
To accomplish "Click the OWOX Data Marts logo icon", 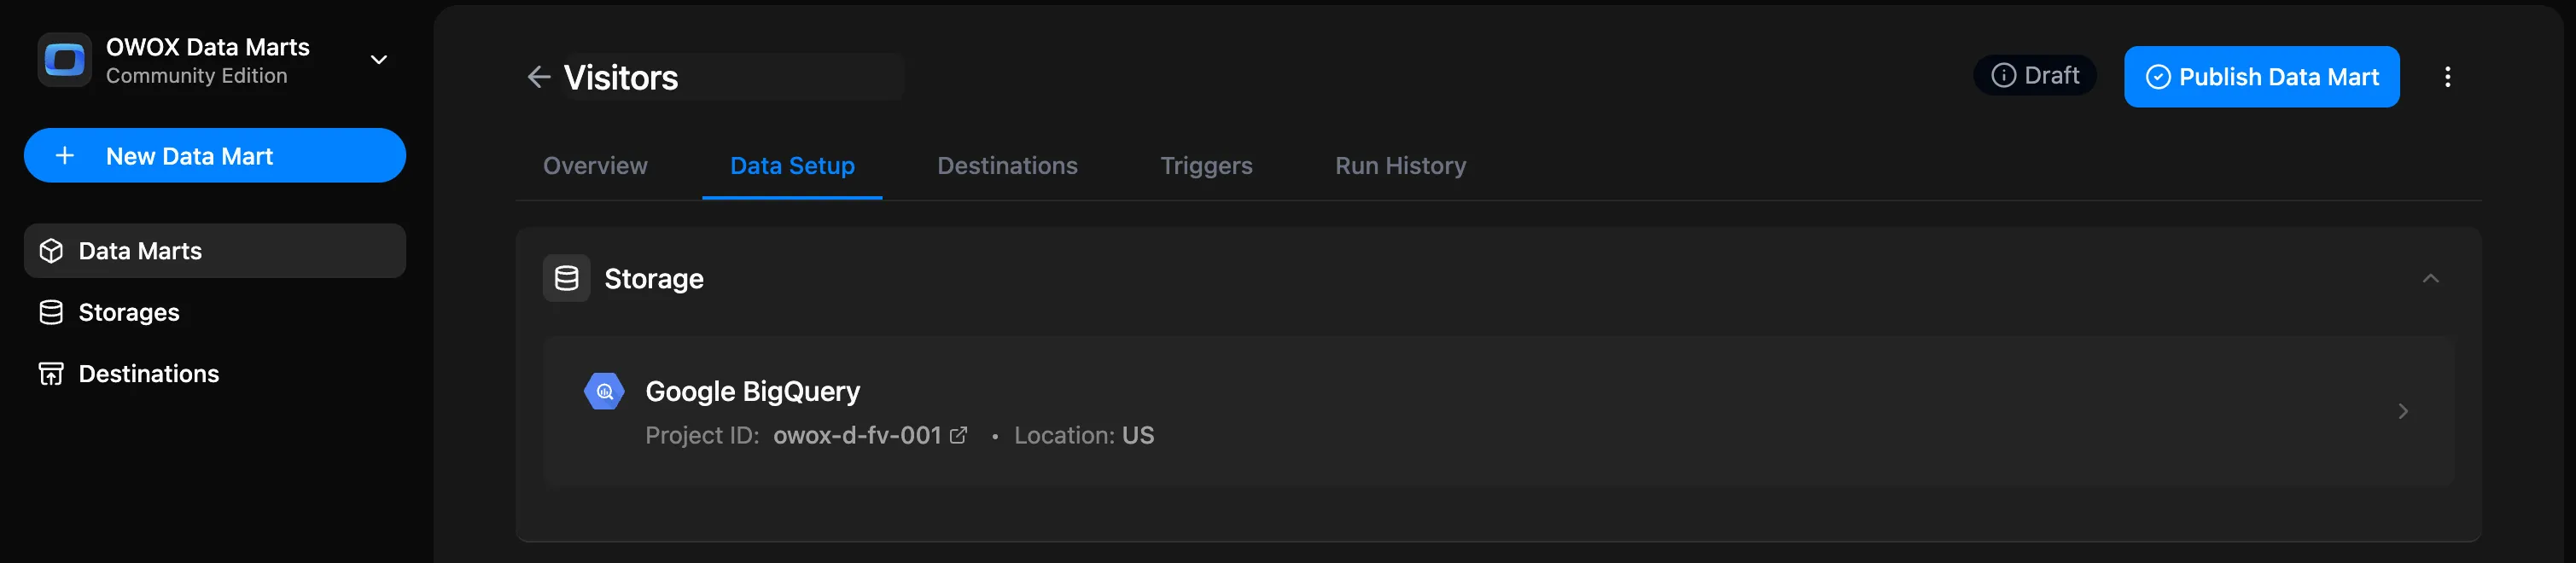I will point(65,60).
